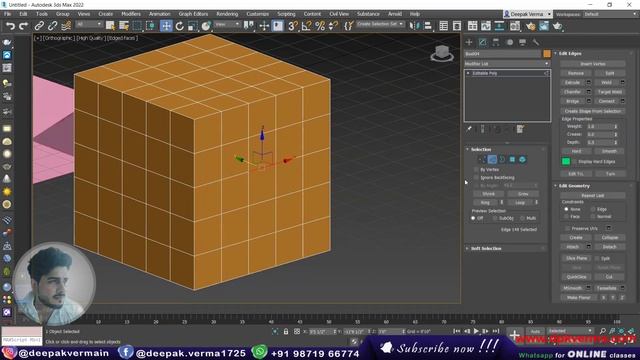Select the Edge constraint radio
This screenshot has width=640, height=360.
tap(593, 209)
